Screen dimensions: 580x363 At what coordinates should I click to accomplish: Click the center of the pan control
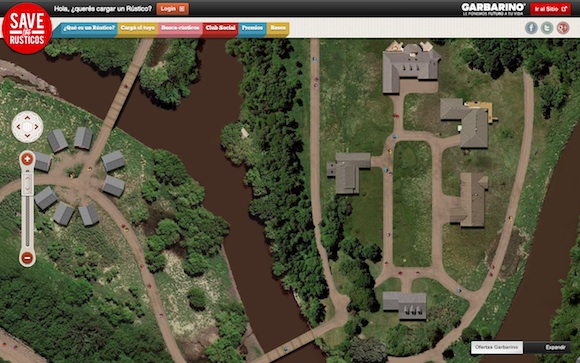[27, 127]
